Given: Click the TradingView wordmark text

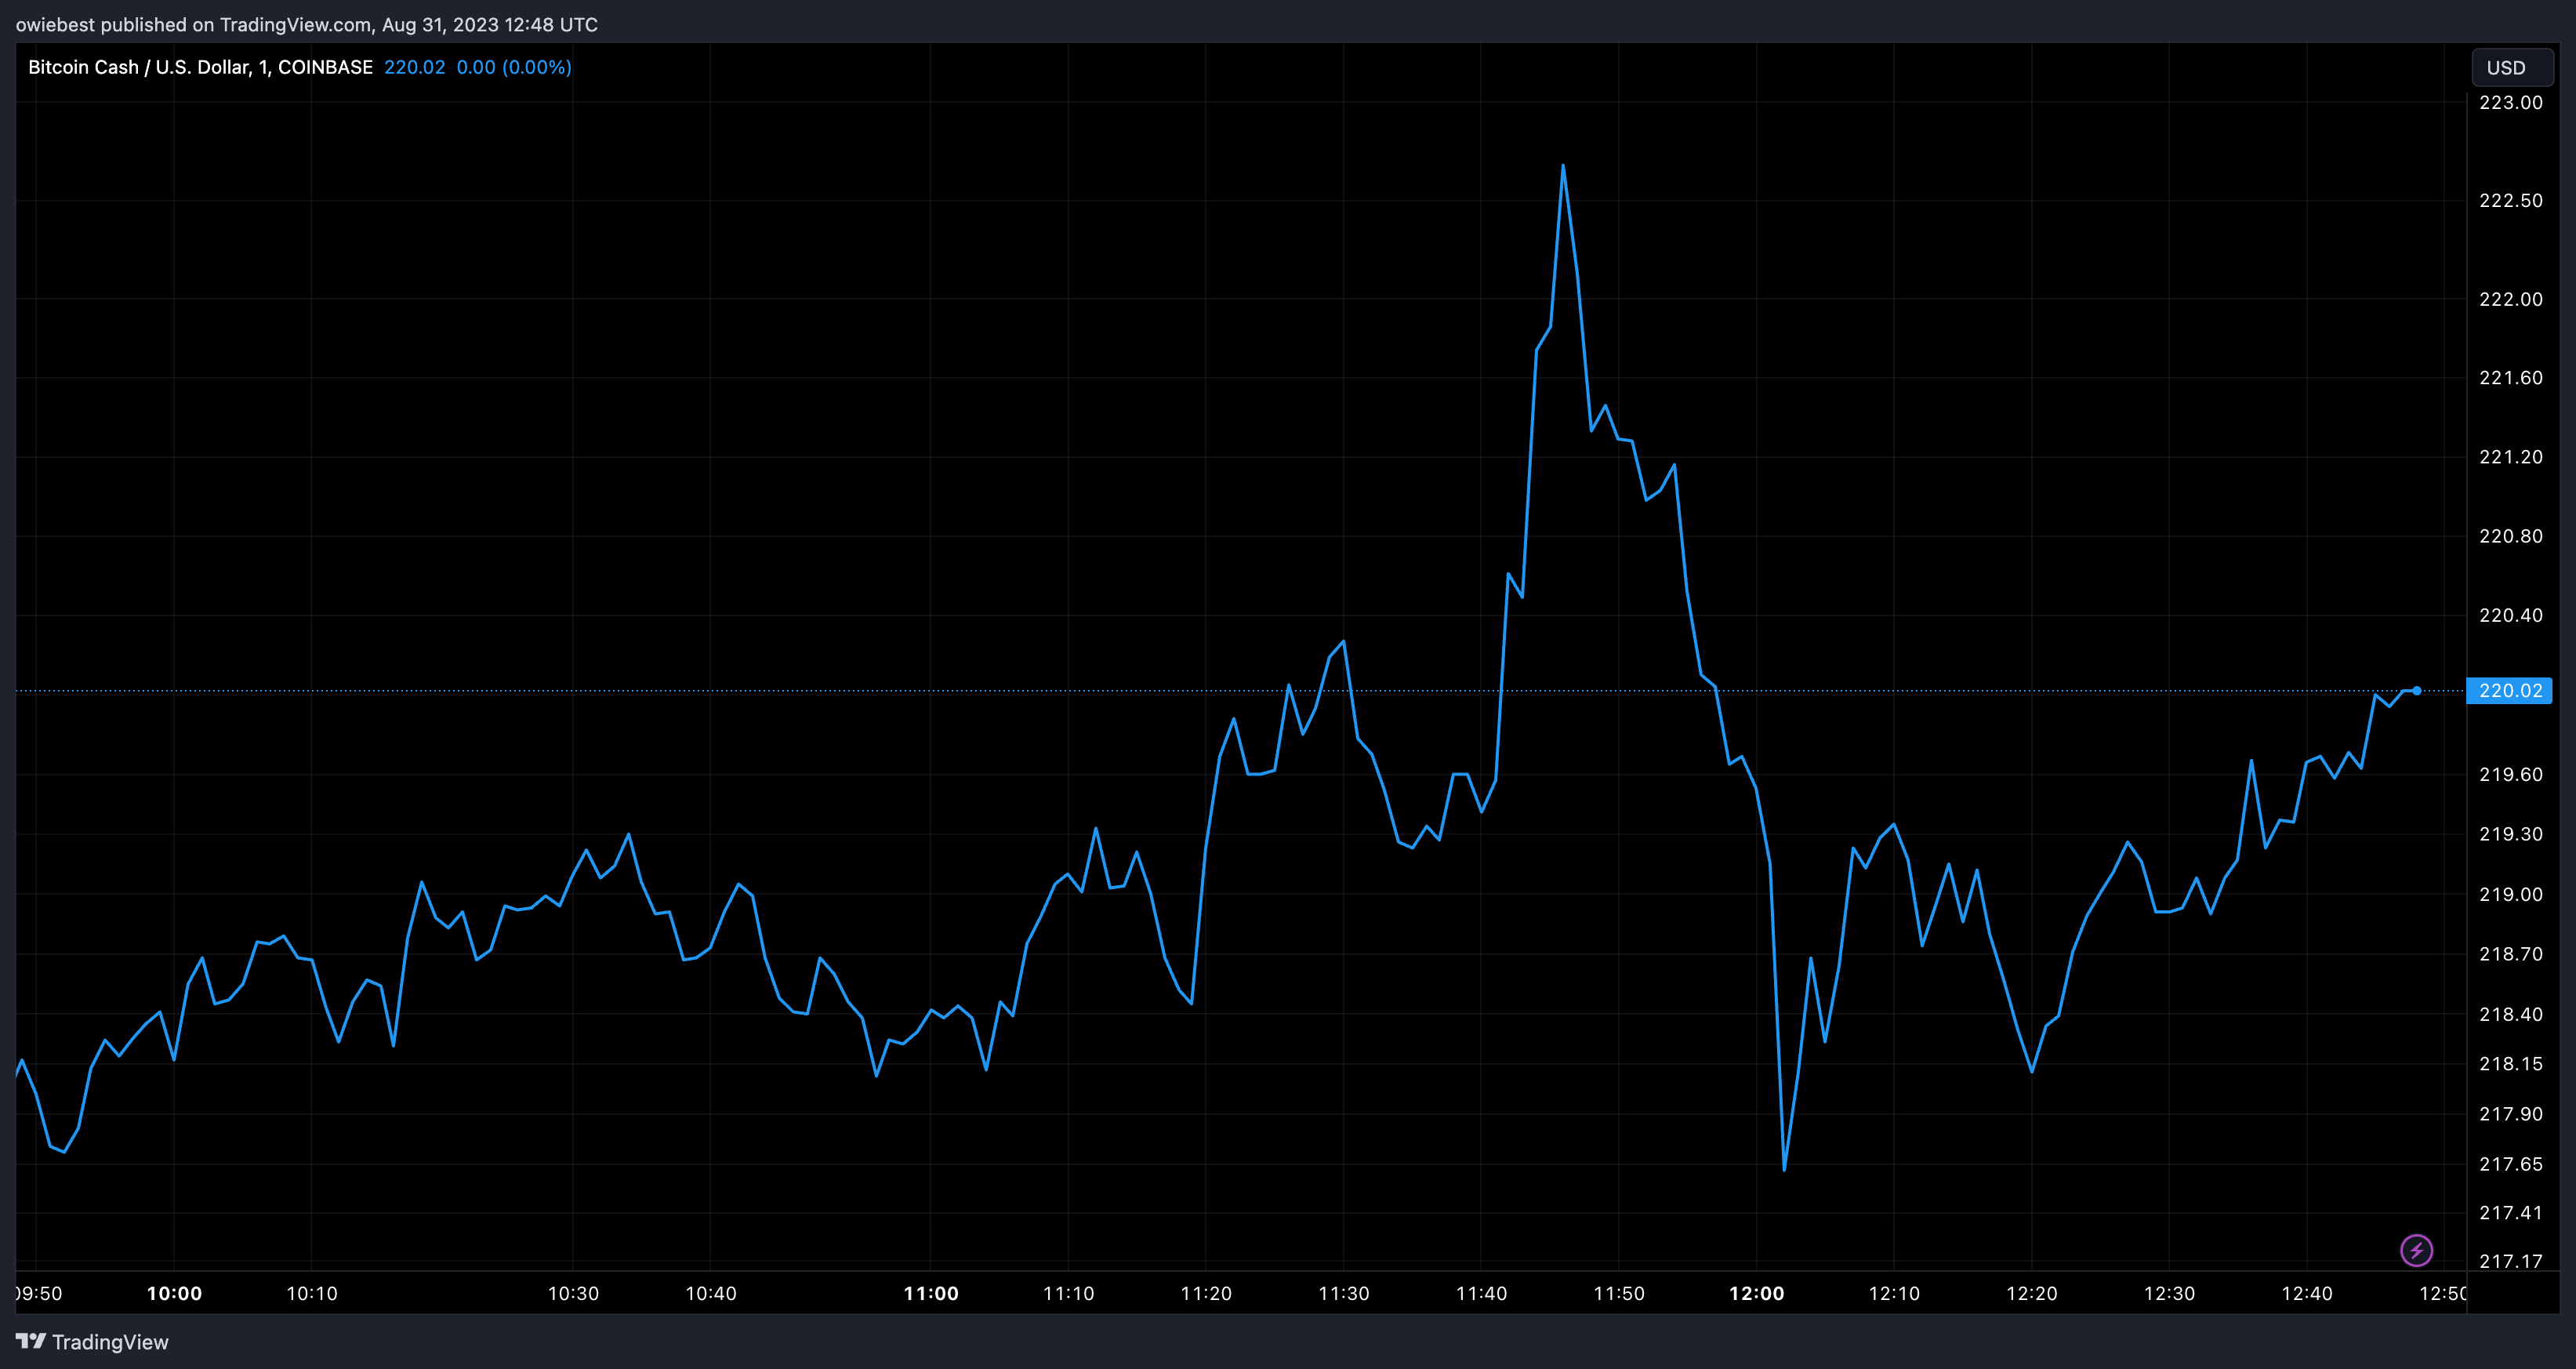Looking at the screenshot, I should (110, 1342).
